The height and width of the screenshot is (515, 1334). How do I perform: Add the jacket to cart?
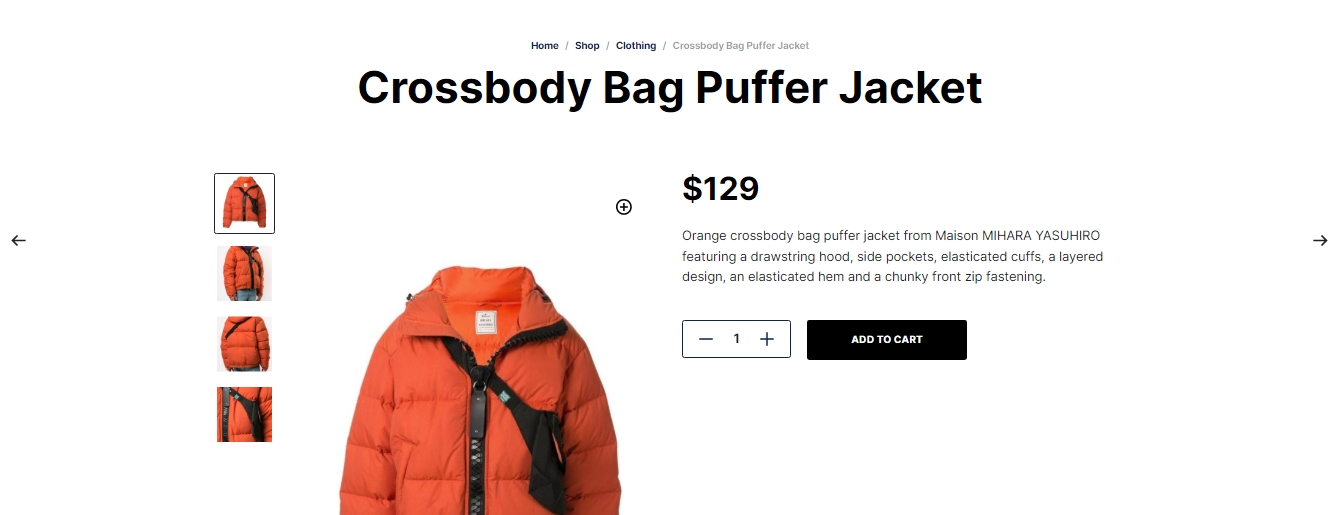[x=887, y=340]
